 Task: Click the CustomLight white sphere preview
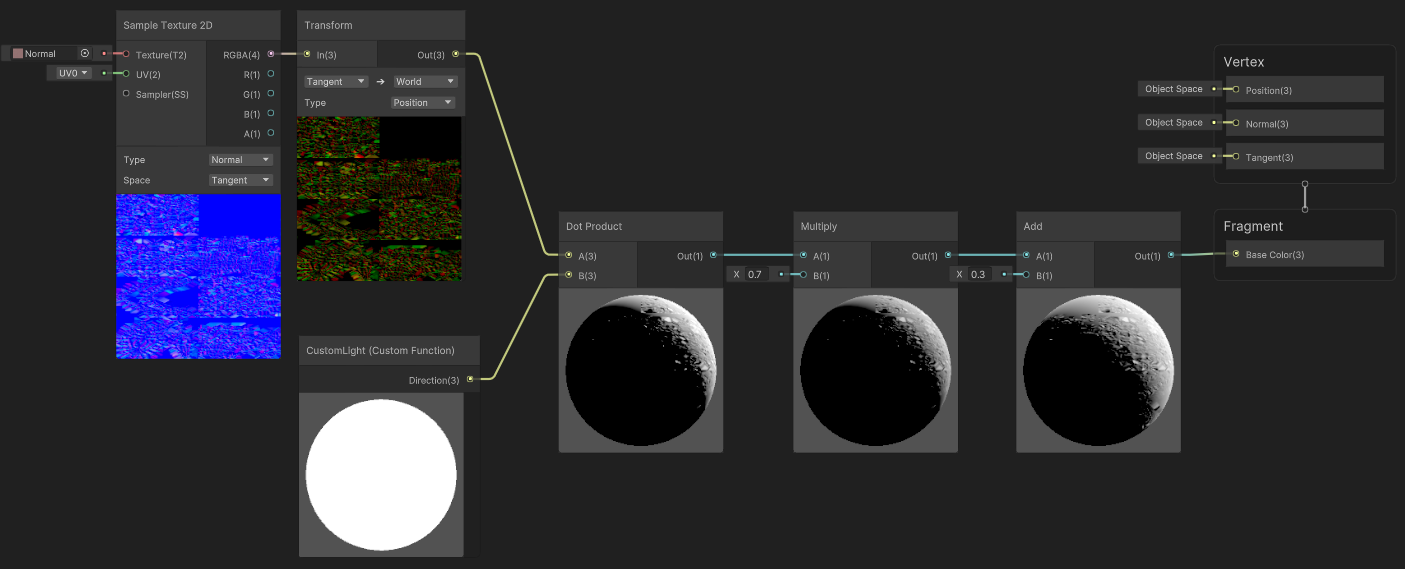(381, 475)
